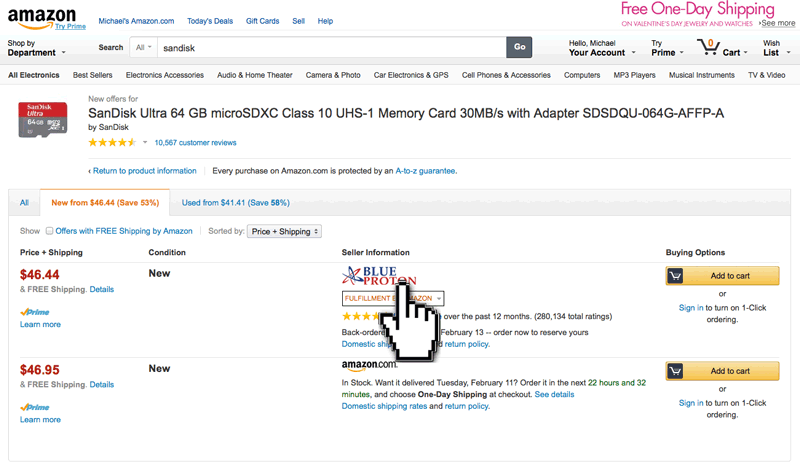800x465 pixels.
Task: Click the product star rating
Action: (x=112, y=143)
